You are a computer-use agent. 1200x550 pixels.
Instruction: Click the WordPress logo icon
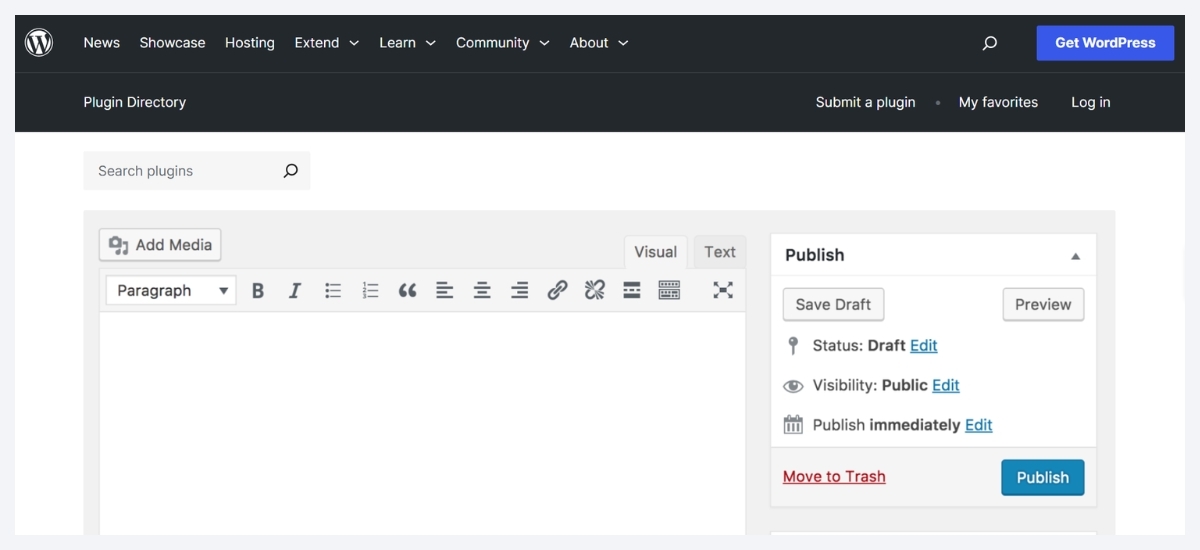(x=39, y=43)
